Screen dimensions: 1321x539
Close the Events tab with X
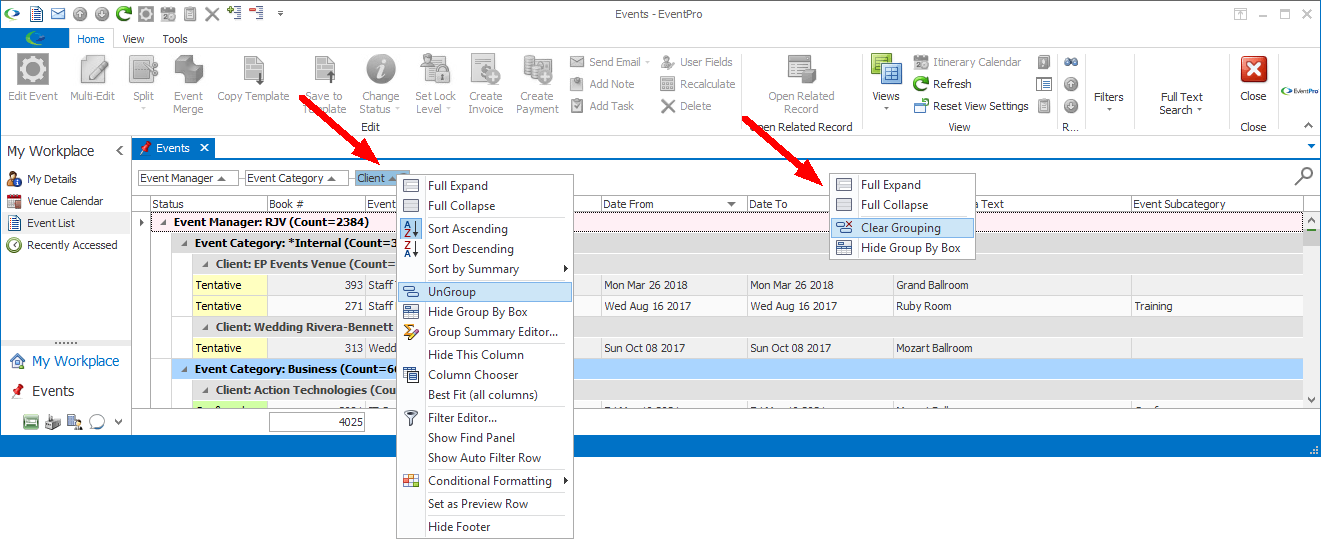203,148
